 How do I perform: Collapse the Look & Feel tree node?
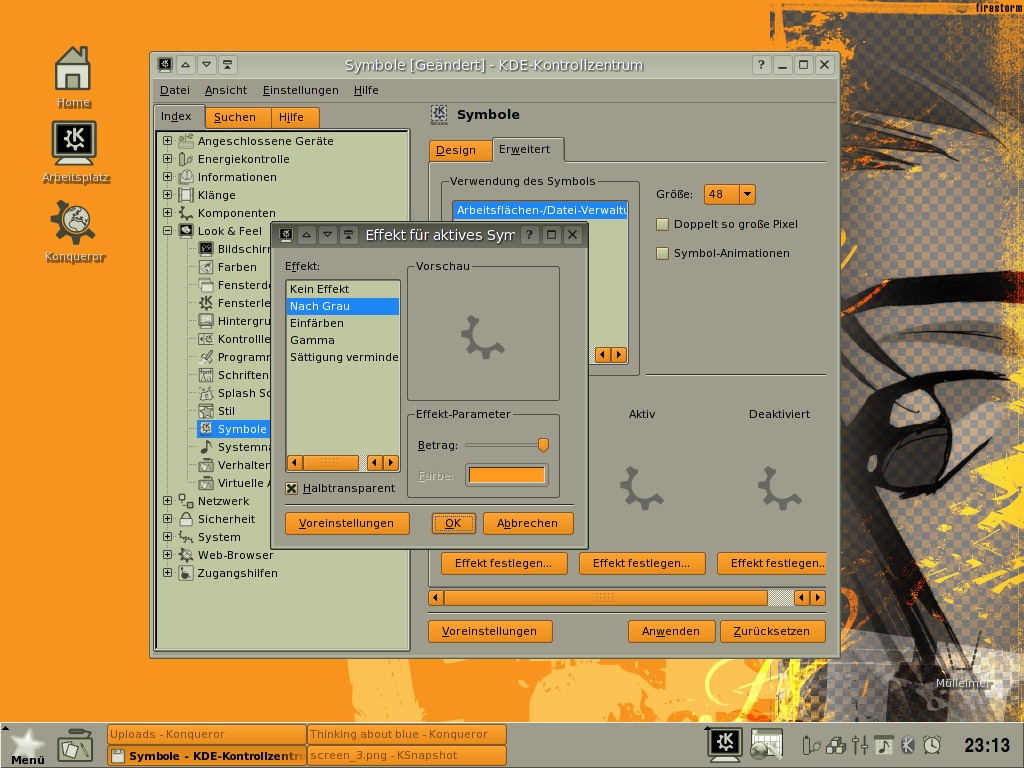[167, 231]
